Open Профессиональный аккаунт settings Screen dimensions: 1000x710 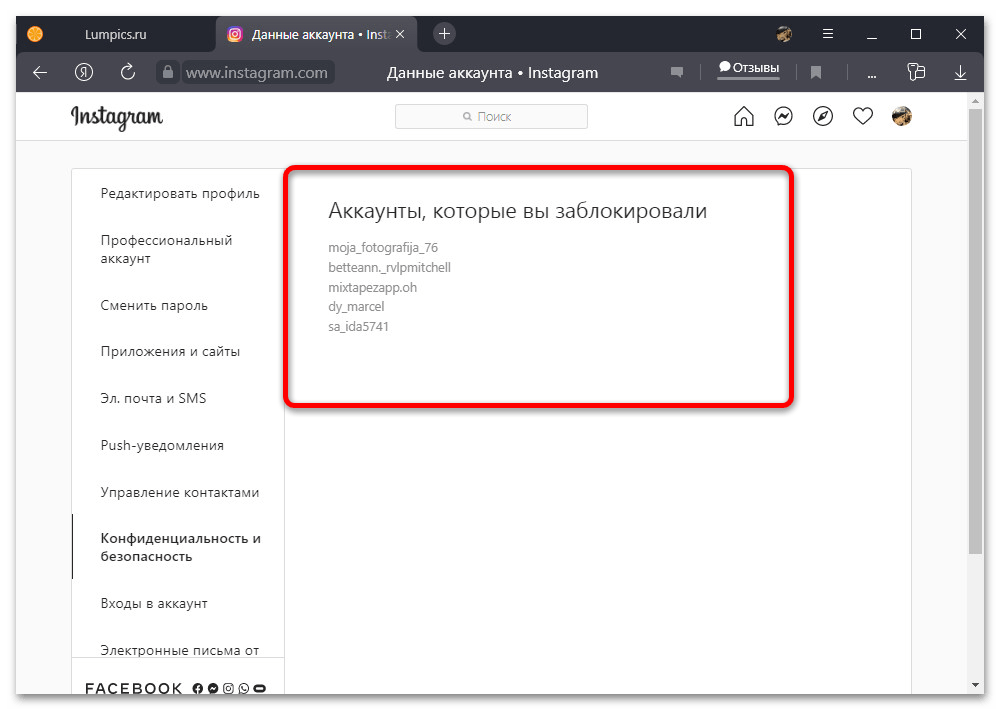tap(166, 249)
